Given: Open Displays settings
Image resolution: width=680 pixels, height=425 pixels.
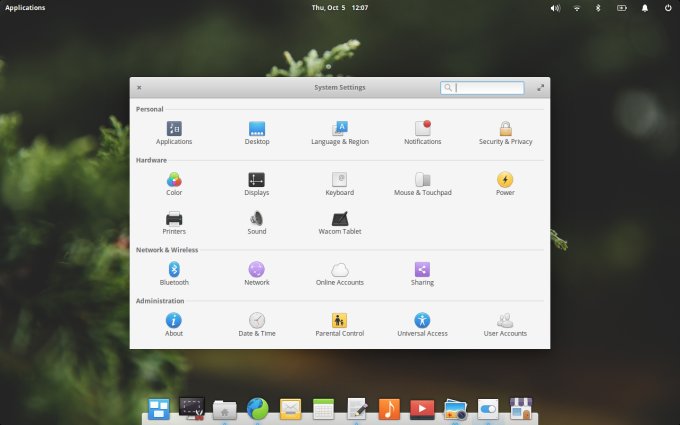Looking at the screenshot, I should point(257,184).
